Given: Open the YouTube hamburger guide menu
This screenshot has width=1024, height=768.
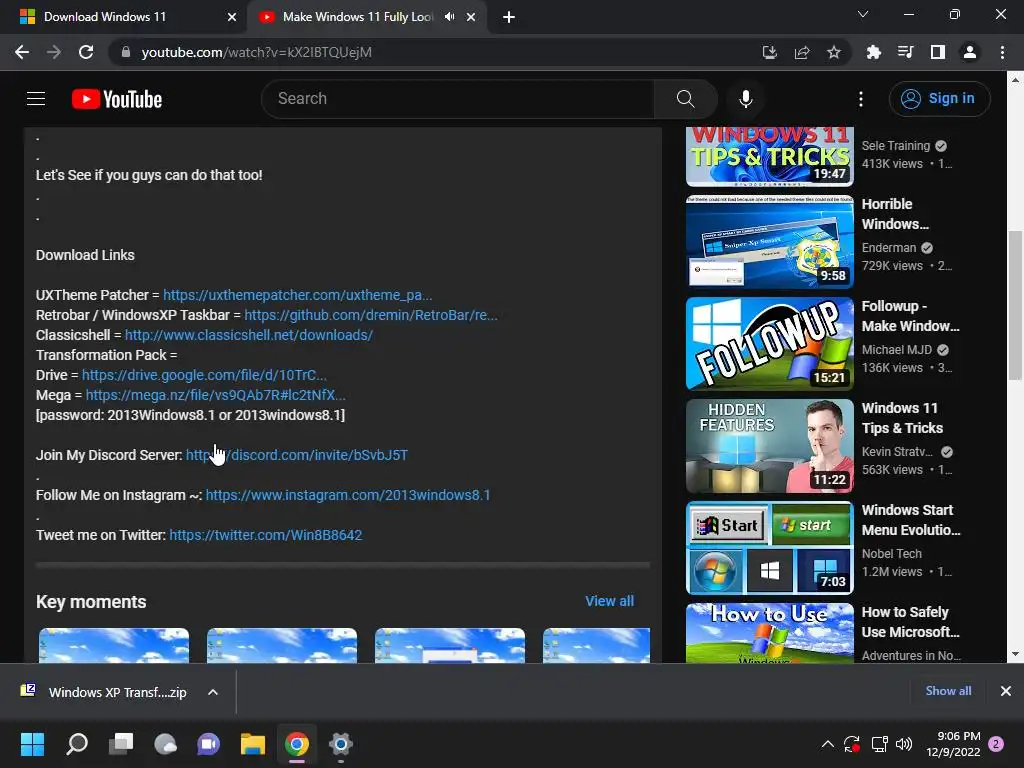Looking at the screenshot, I should point(36,99).
